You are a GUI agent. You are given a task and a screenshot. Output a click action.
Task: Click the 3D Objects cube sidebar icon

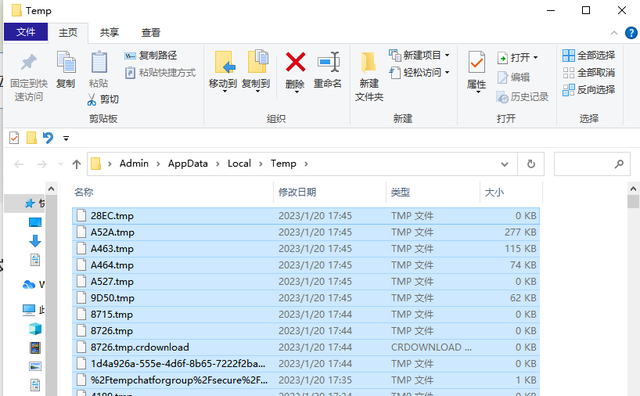[x=35, y=329]
